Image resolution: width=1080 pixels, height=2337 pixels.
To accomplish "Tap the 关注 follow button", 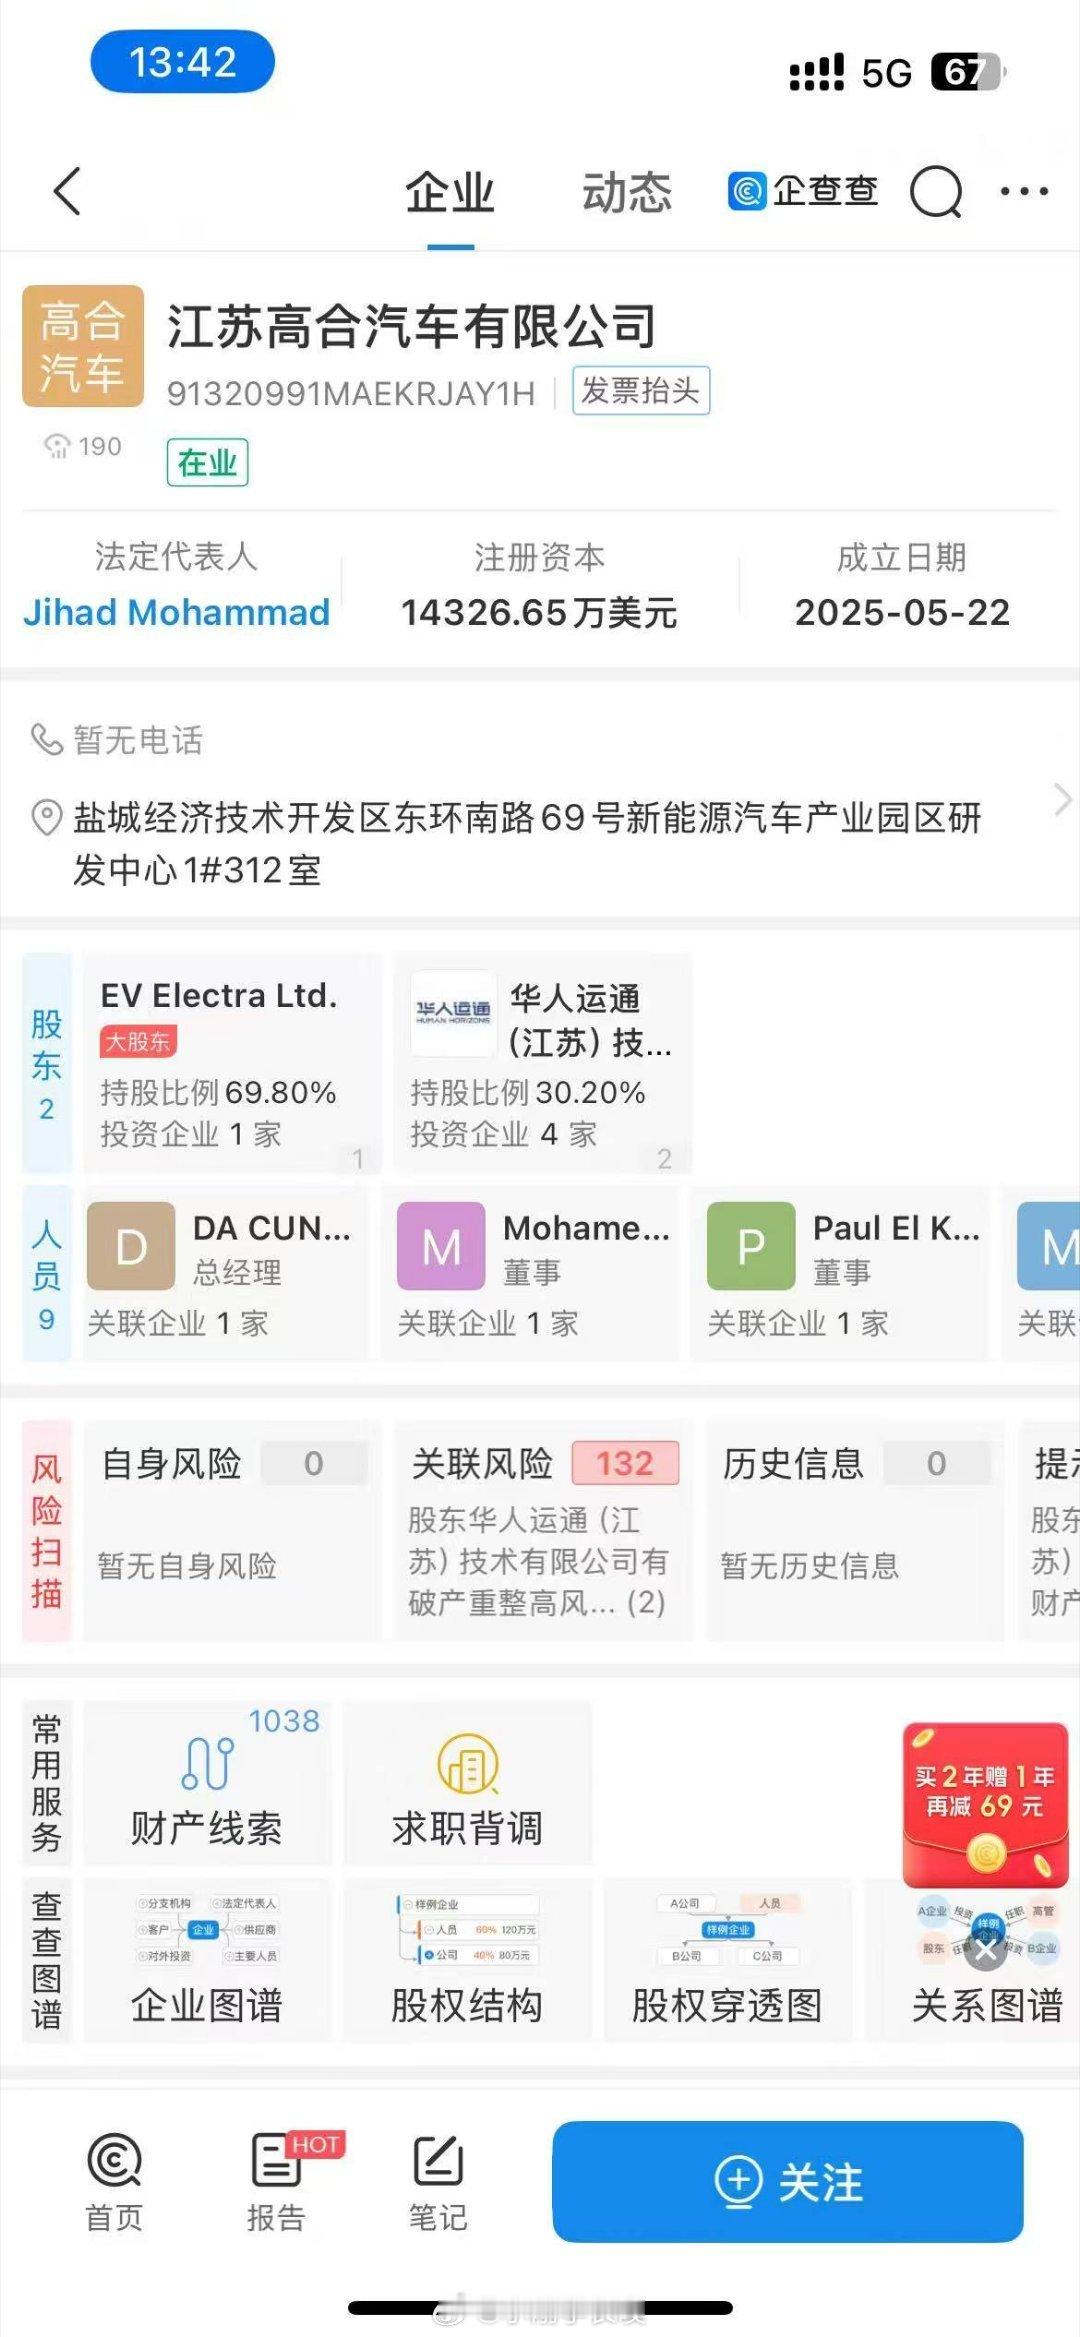I will (788, 2182).
